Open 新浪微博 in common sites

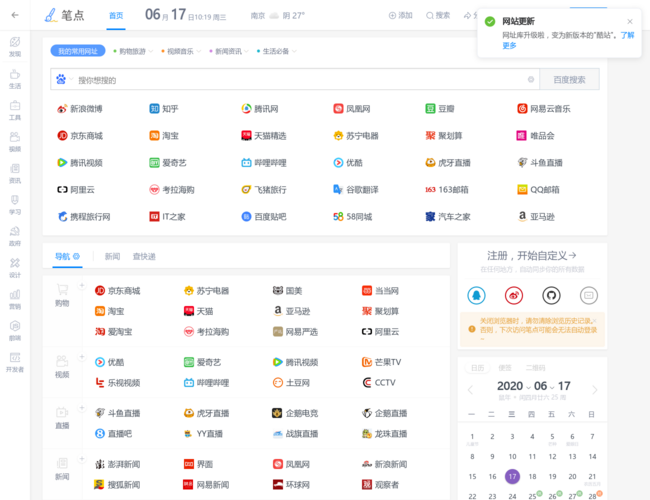pyautogui.click(x=80, y=109)
